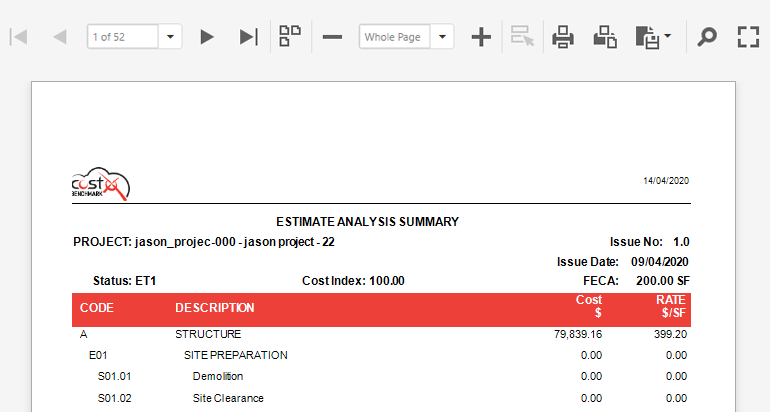Viewport: 770px width, 412px height.
Task: Zoom in with the plus icon
Action: pyautogui.click(x=481, y=37)
